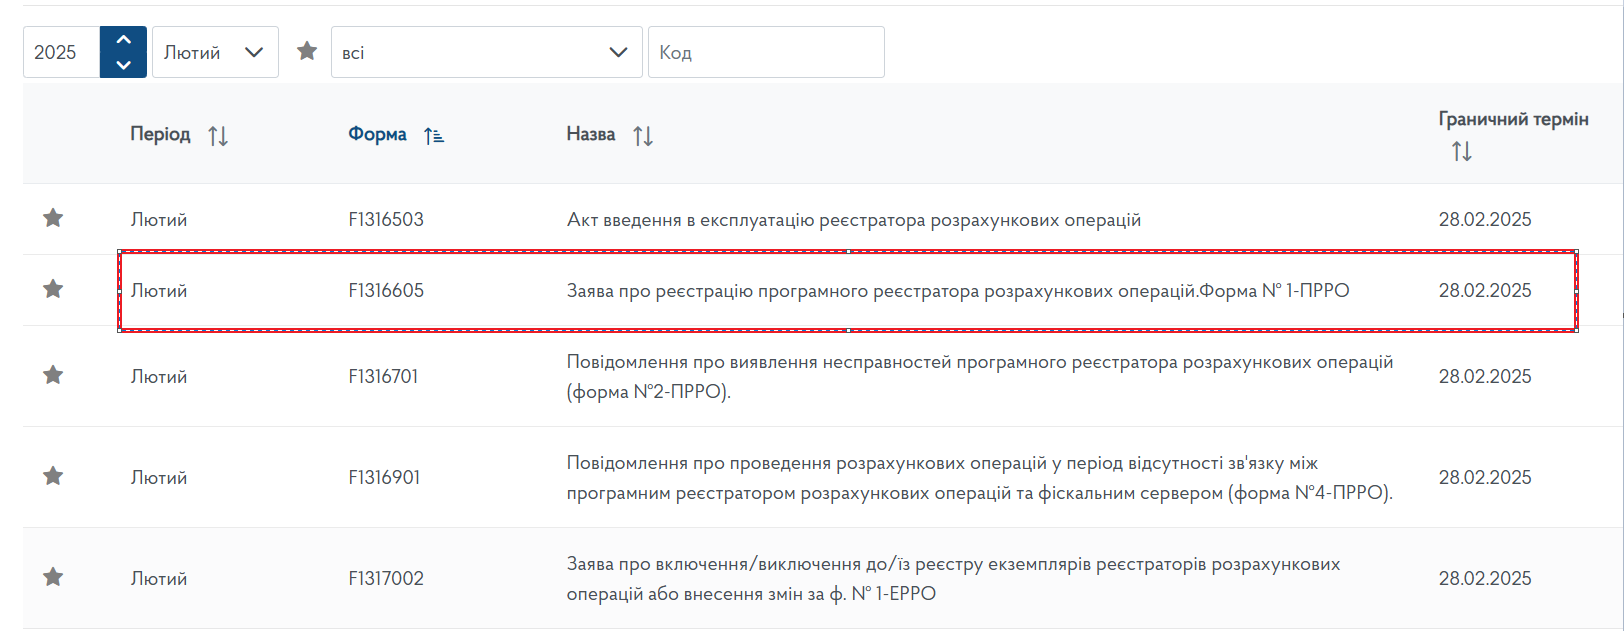
Task: Sort the table by Період column
Action: pos(218,136)
